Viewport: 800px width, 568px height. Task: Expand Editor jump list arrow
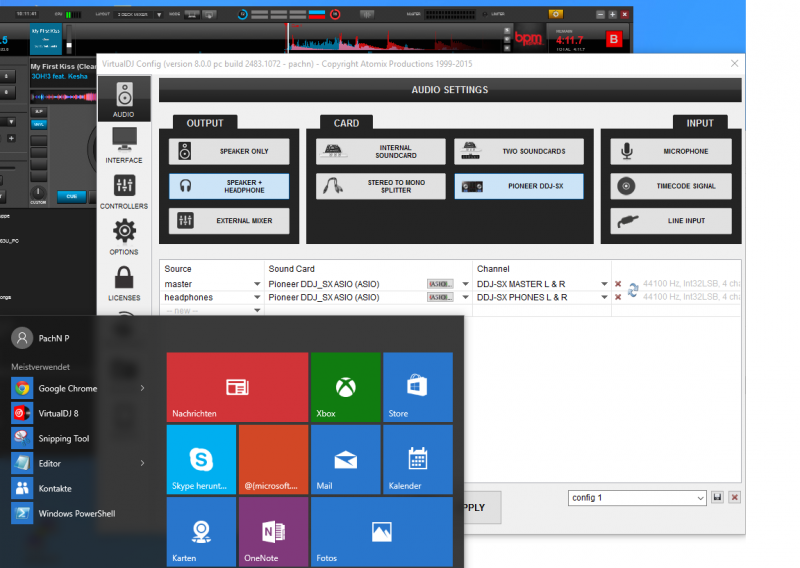point(142,463)
